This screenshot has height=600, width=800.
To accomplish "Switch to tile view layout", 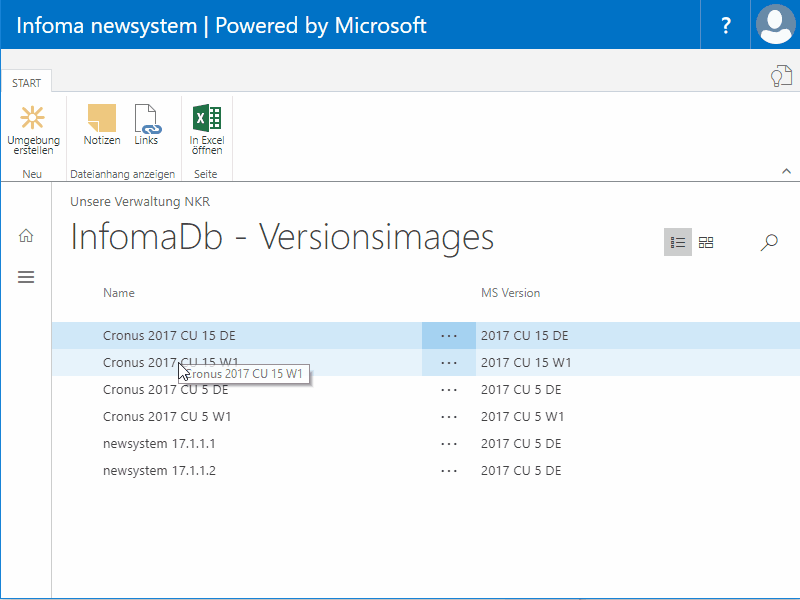I will tap(706, 242).
